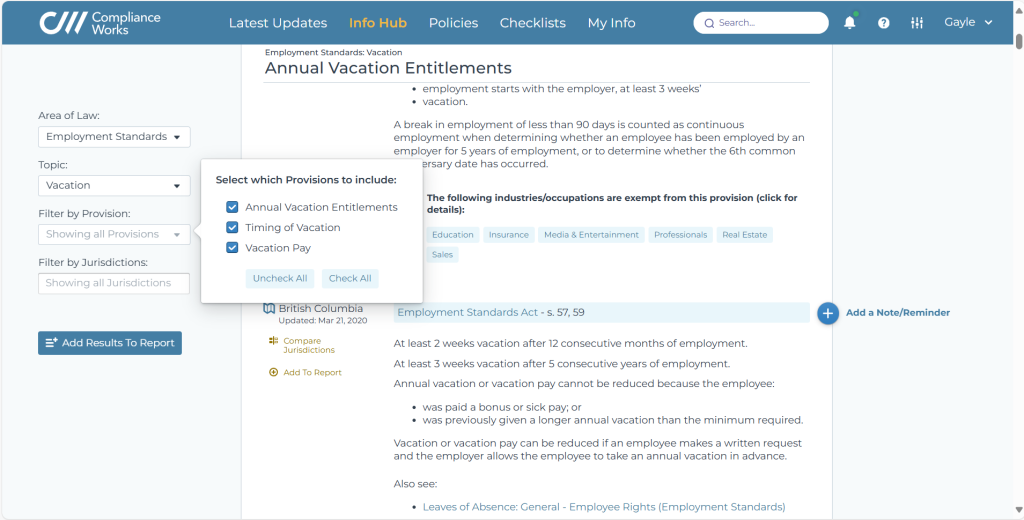The image size is (1024, 520).
Task: Uncheck Annual Vacation Entitlements checkbox
Action: pyautogui.click(x=232, y=207)
